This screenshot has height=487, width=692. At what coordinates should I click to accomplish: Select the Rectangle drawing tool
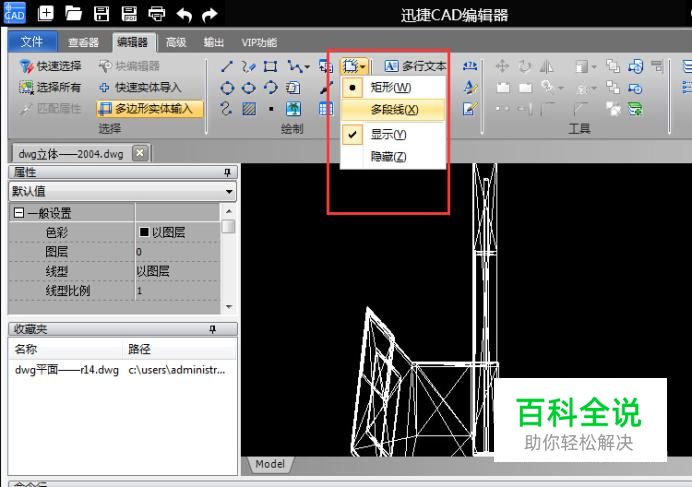pos(270,67)
